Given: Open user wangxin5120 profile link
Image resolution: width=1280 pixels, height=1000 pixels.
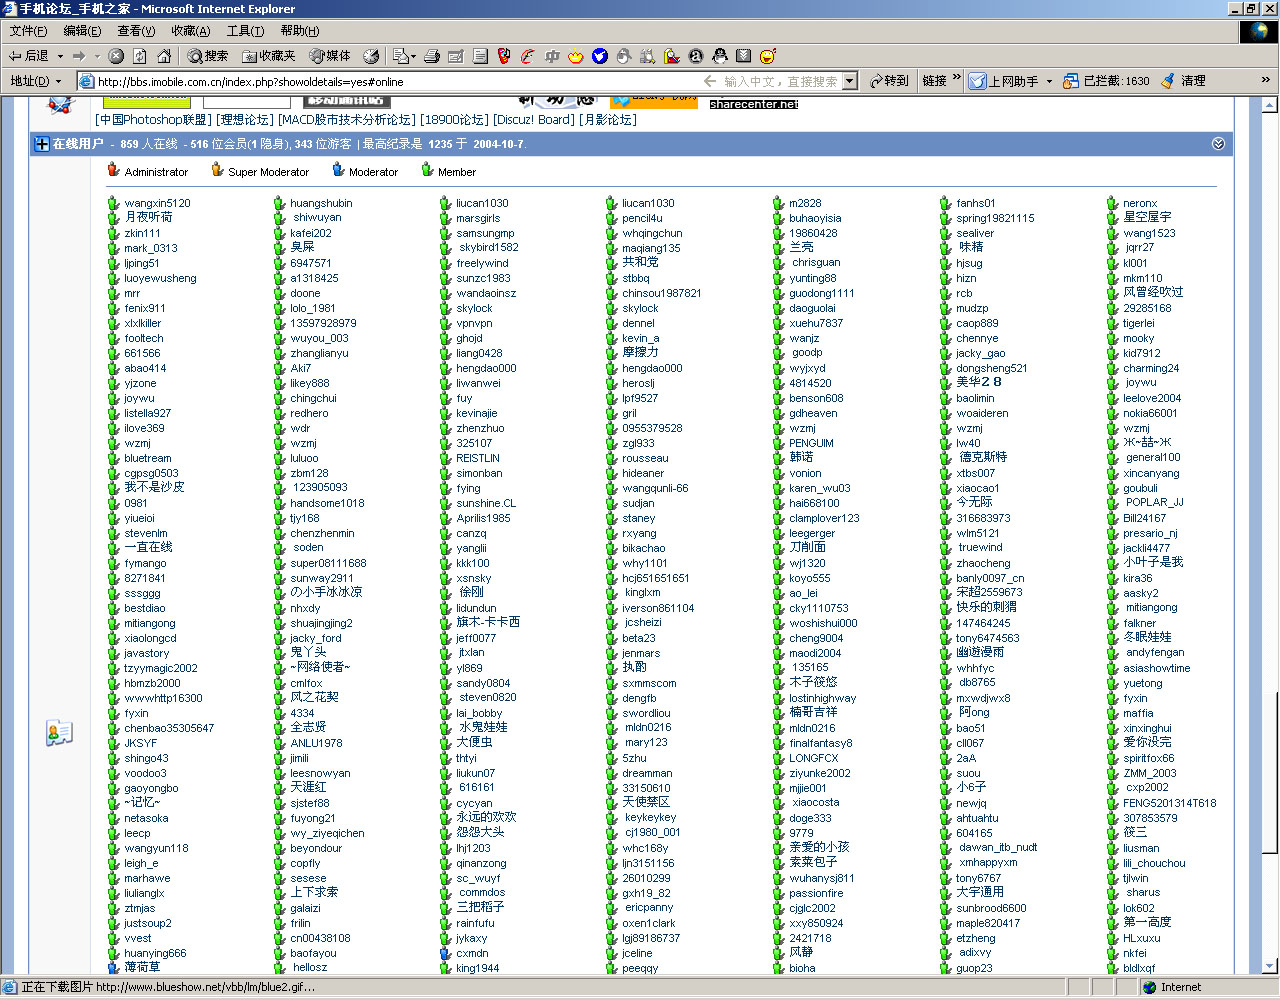Looking at the screenshot, I should (x=157, y=203).
